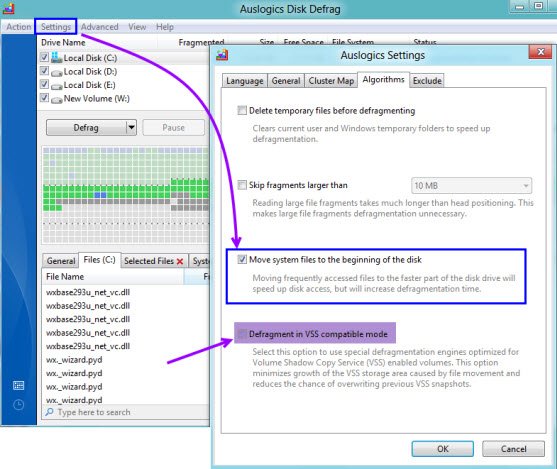Click the blue cluster in the cluster map
557x469 pixels.
[101, 195]
